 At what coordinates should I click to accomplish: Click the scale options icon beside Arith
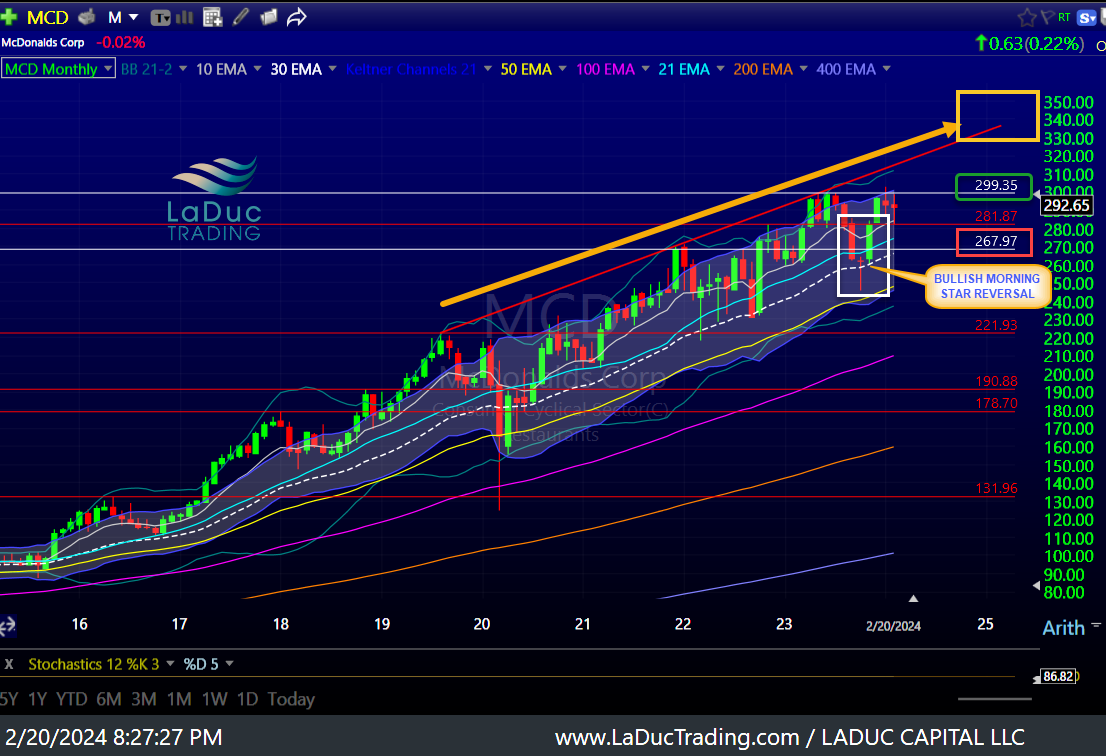point(1095,625)
